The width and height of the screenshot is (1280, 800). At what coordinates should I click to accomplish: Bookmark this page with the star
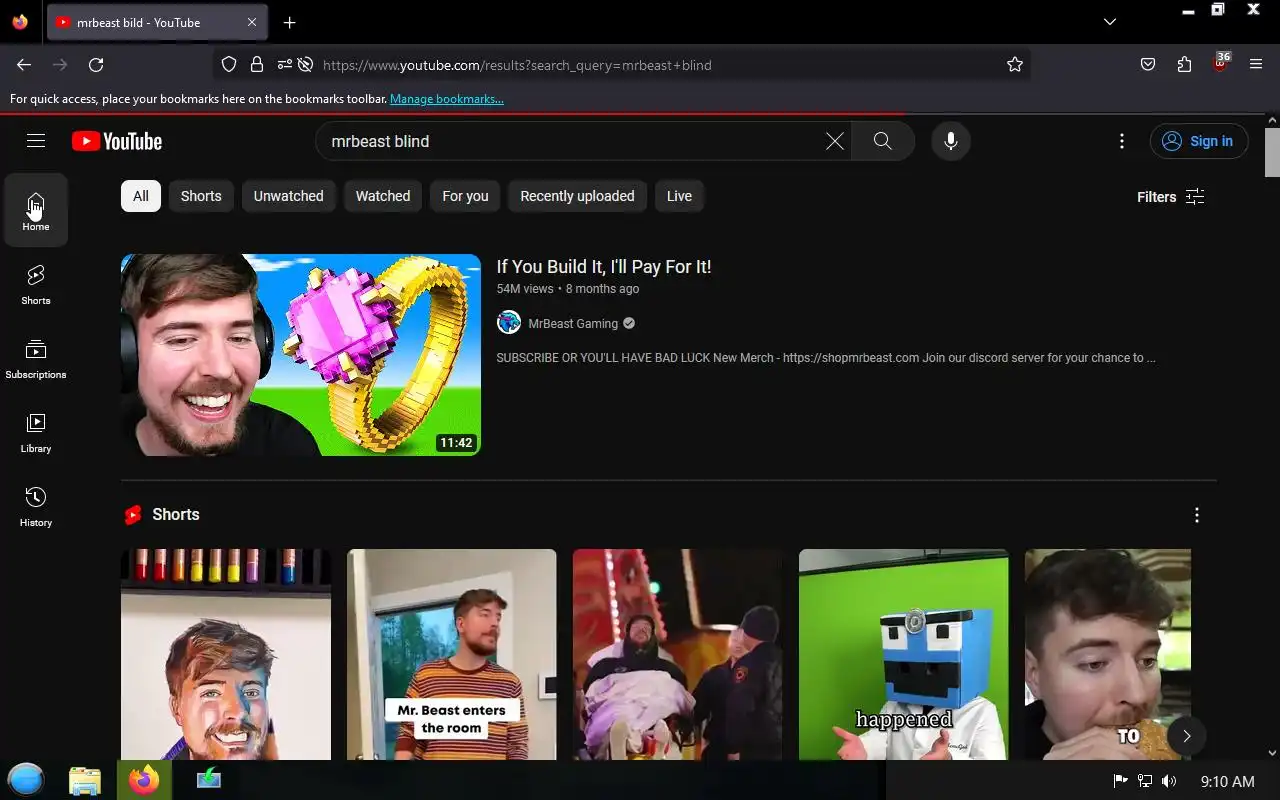tap(1015, 65)
